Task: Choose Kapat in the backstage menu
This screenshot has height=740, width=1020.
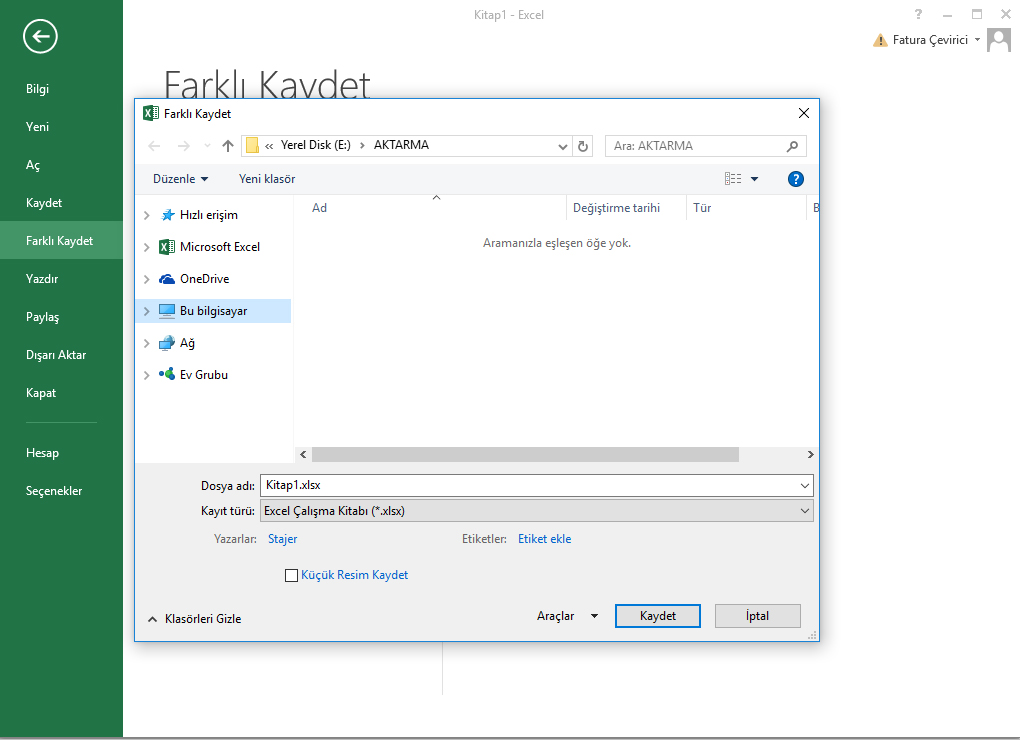Action: 41,393
